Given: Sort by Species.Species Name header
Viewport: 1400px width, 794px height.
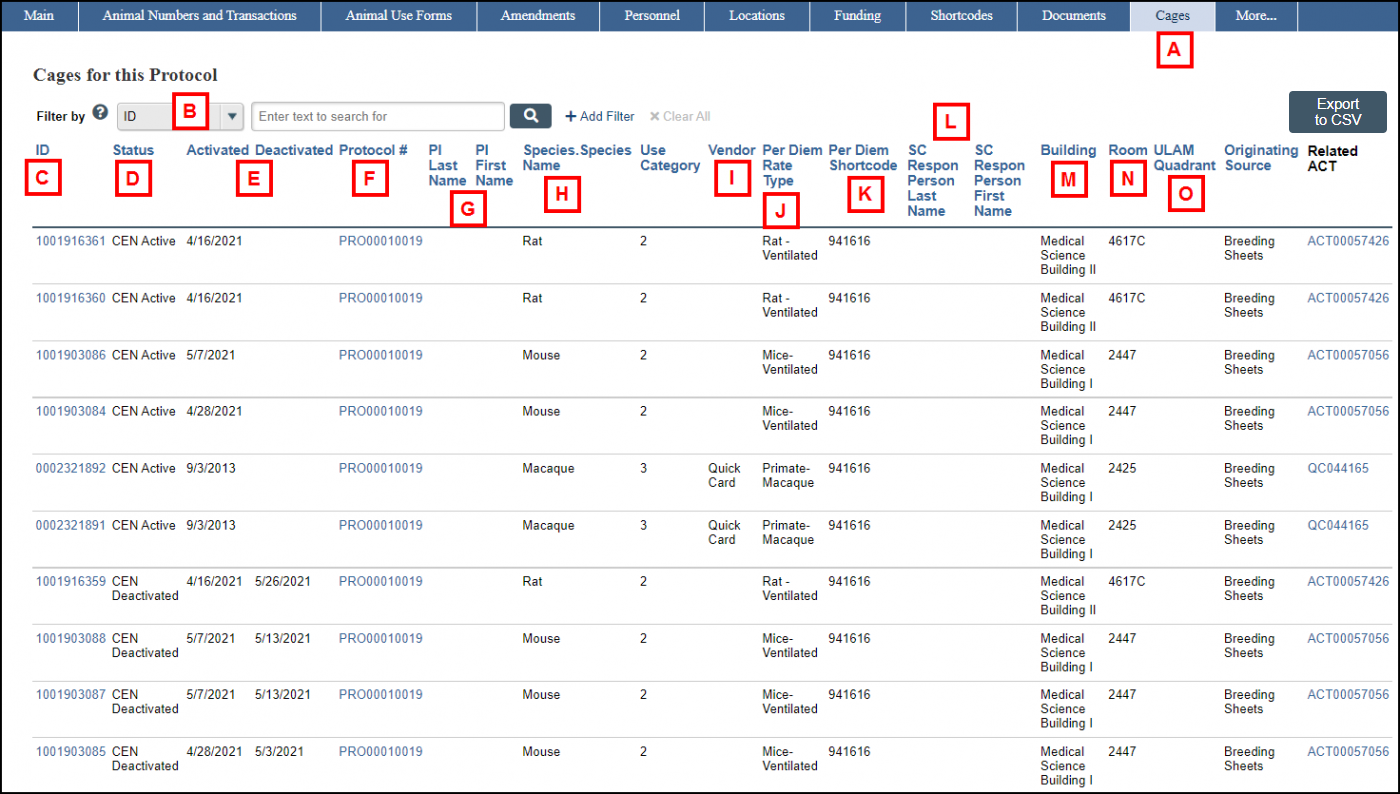Looking at the screenshot, I should [x=577, y=158].
